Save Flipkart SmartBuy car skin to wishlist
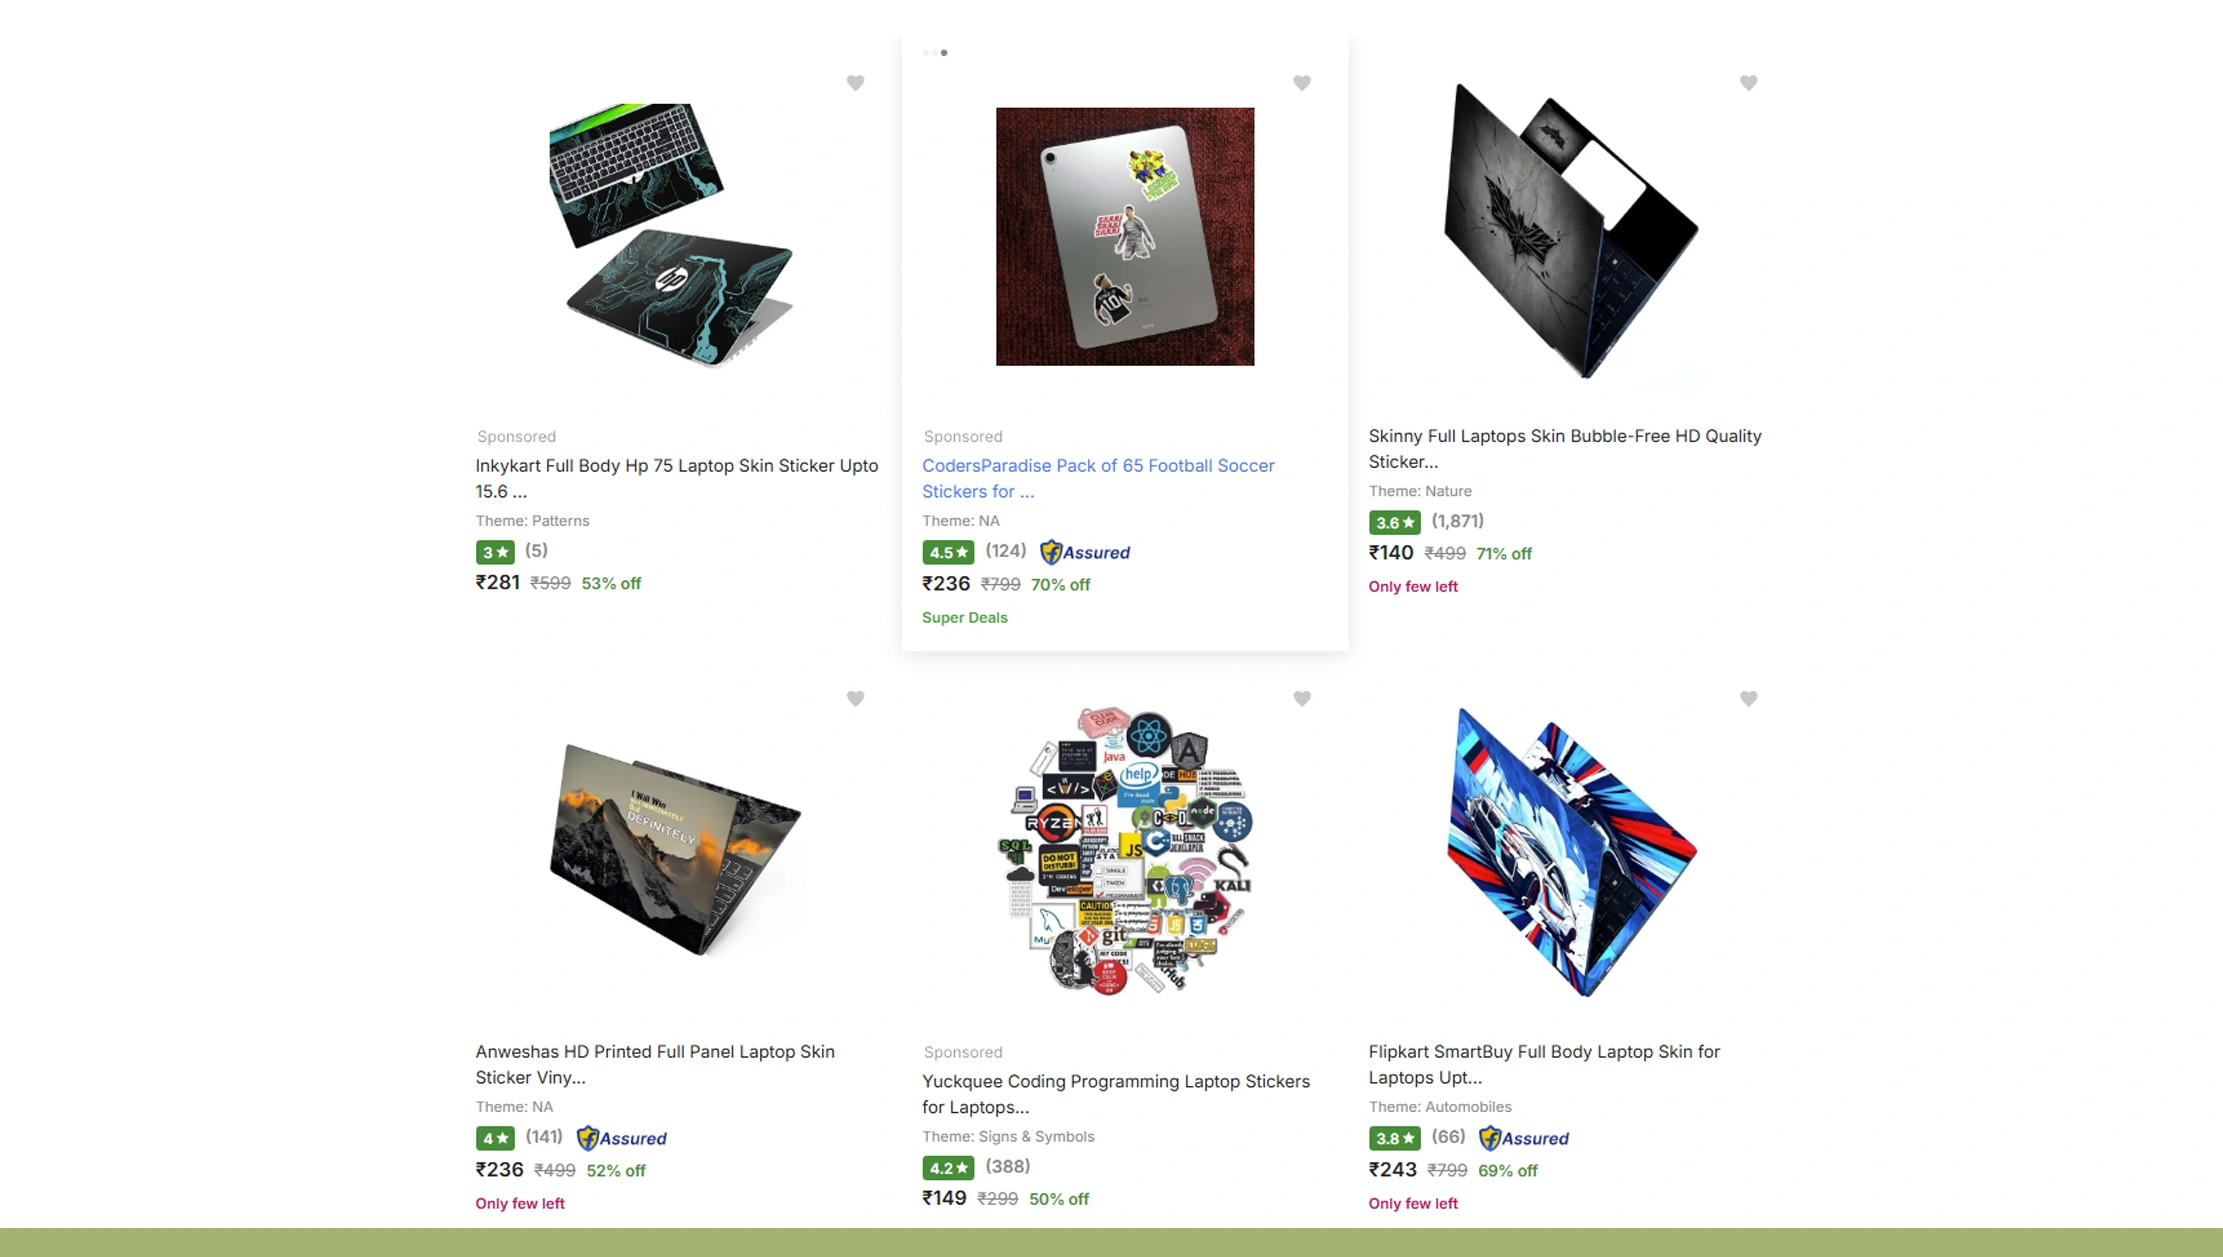This screenshot has height=1257, width=2223. [x=1748, y=698]
